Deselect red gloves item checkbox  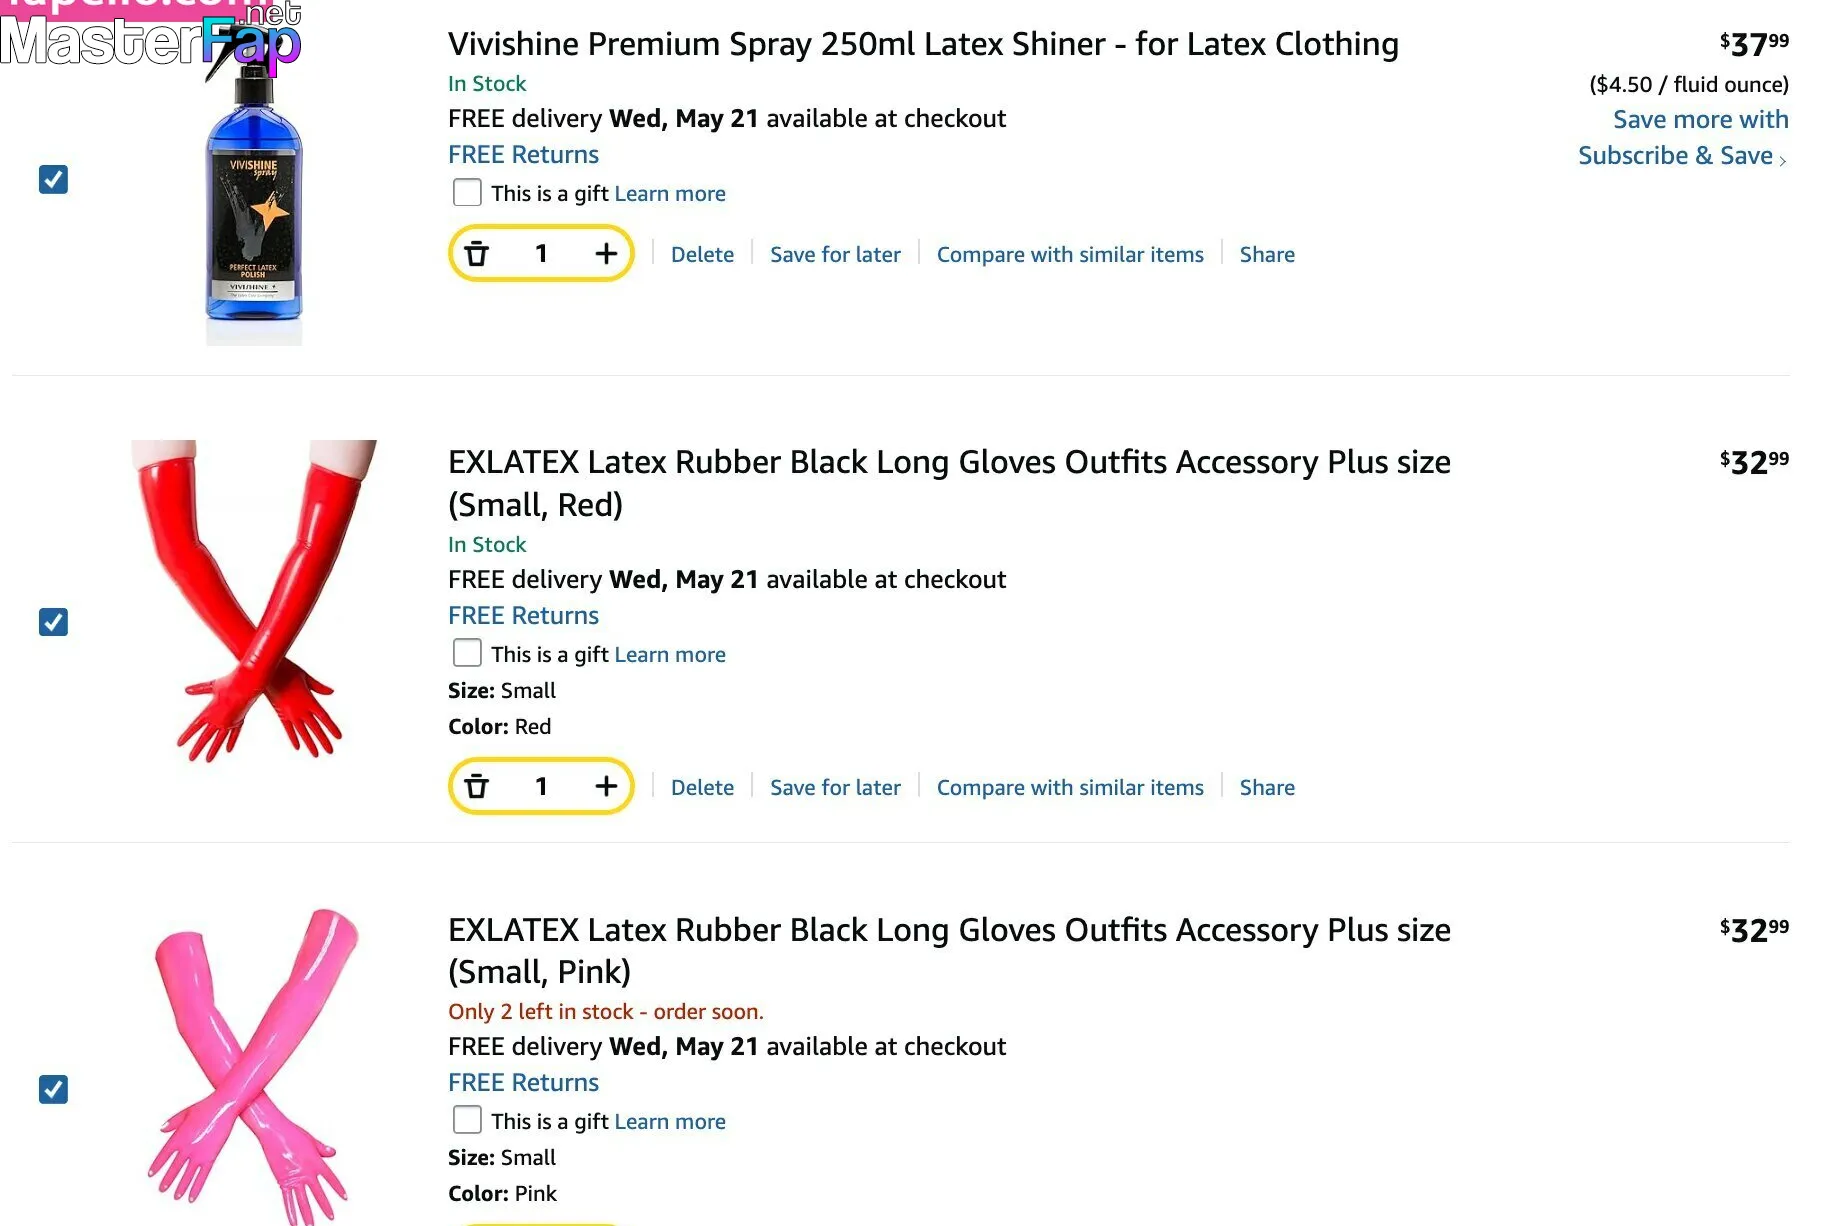pyautogui.click(x=53, y=622)
